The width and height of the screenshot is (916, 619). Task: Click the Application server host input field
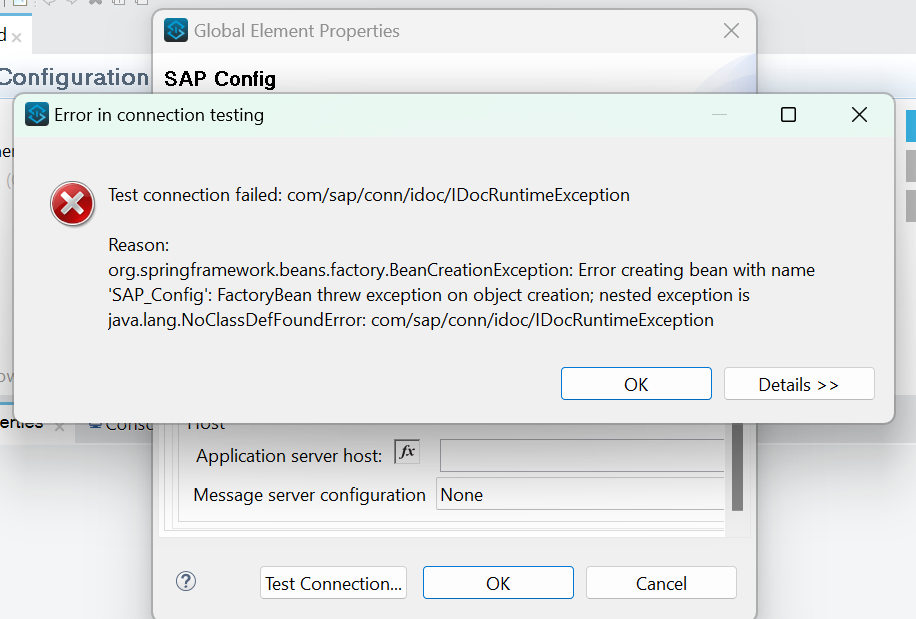click(581, 455)
